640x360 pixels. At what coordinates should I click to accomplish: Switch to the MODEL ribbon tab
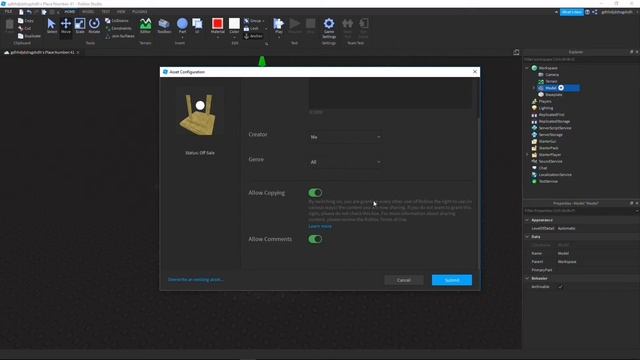point(88,12)
